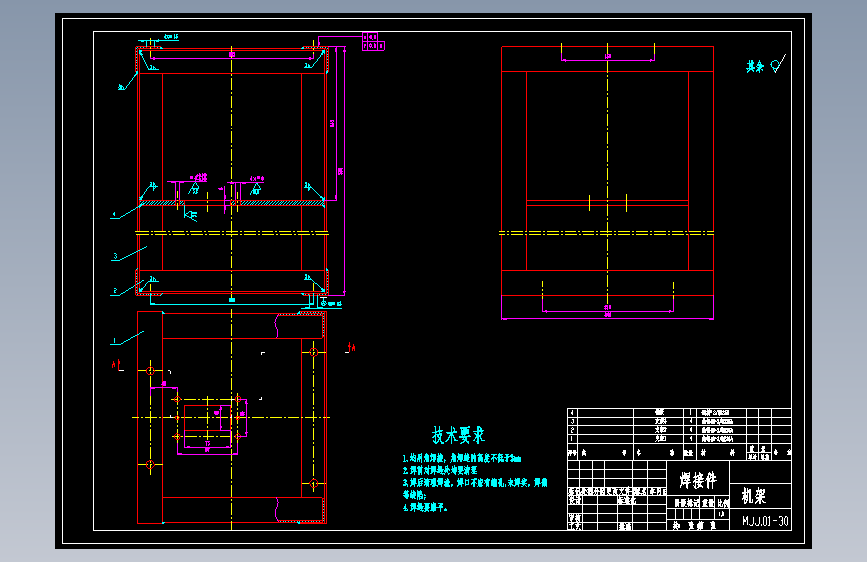Image resolution: width=867 pixels, height=562 pixels.
Task: Click the '比例' scale label cell
Action: (723, 503)
